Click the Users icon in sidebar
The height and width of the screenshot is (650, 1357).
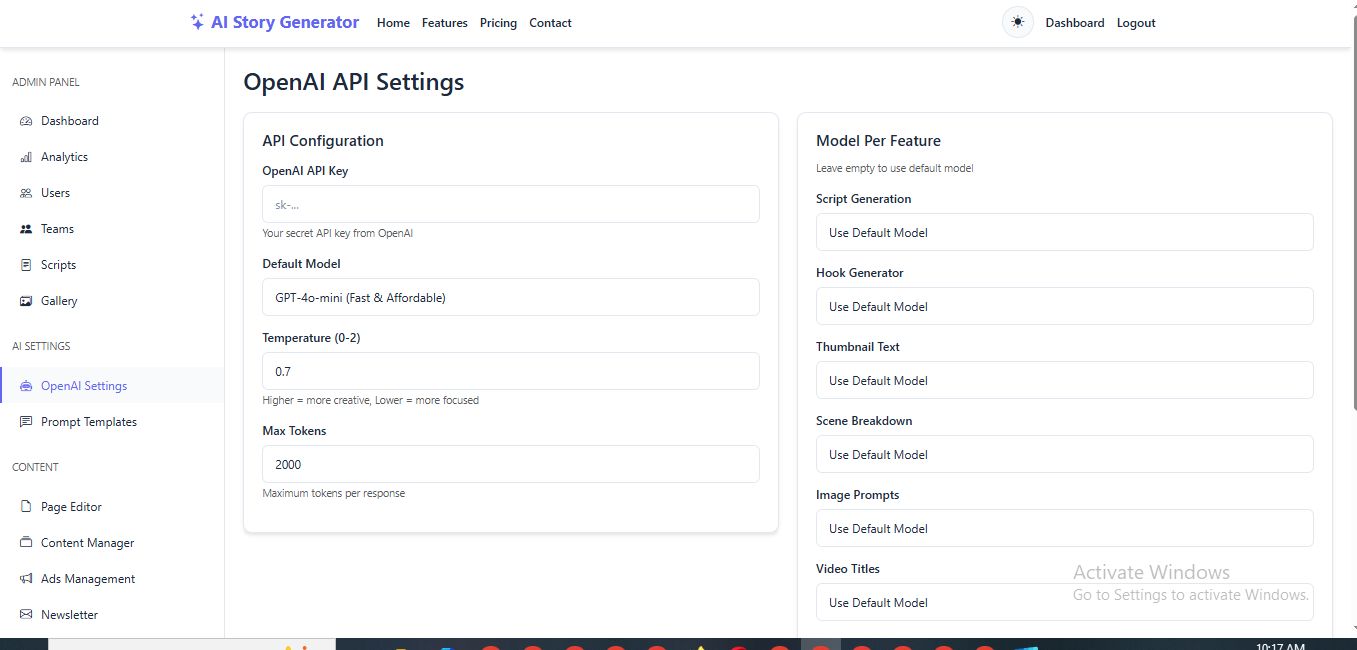[26, 193]
